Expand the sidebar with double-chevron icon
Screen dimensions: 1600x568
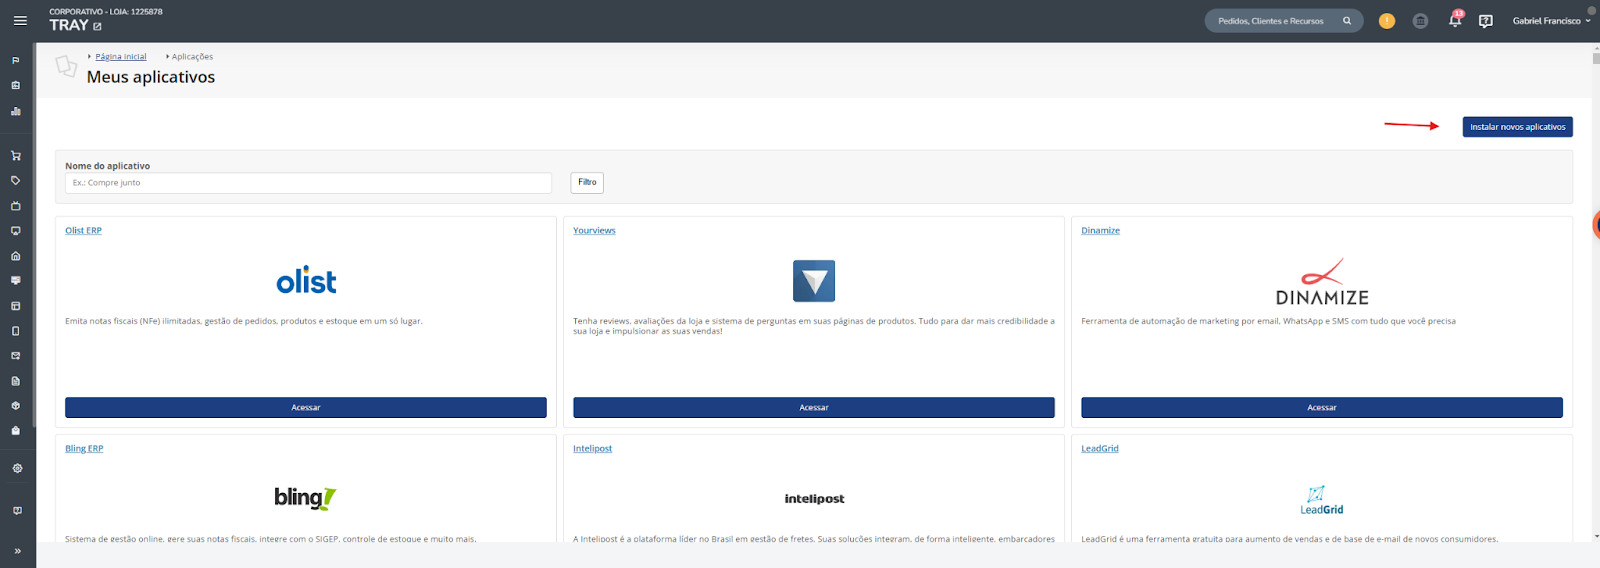tap(17, 551)
